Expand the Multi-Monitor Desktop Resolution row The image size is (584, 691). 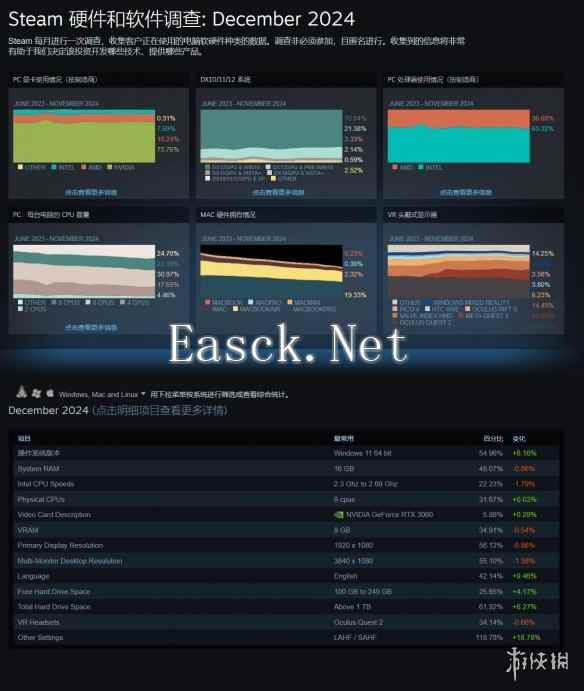(287, 561)
